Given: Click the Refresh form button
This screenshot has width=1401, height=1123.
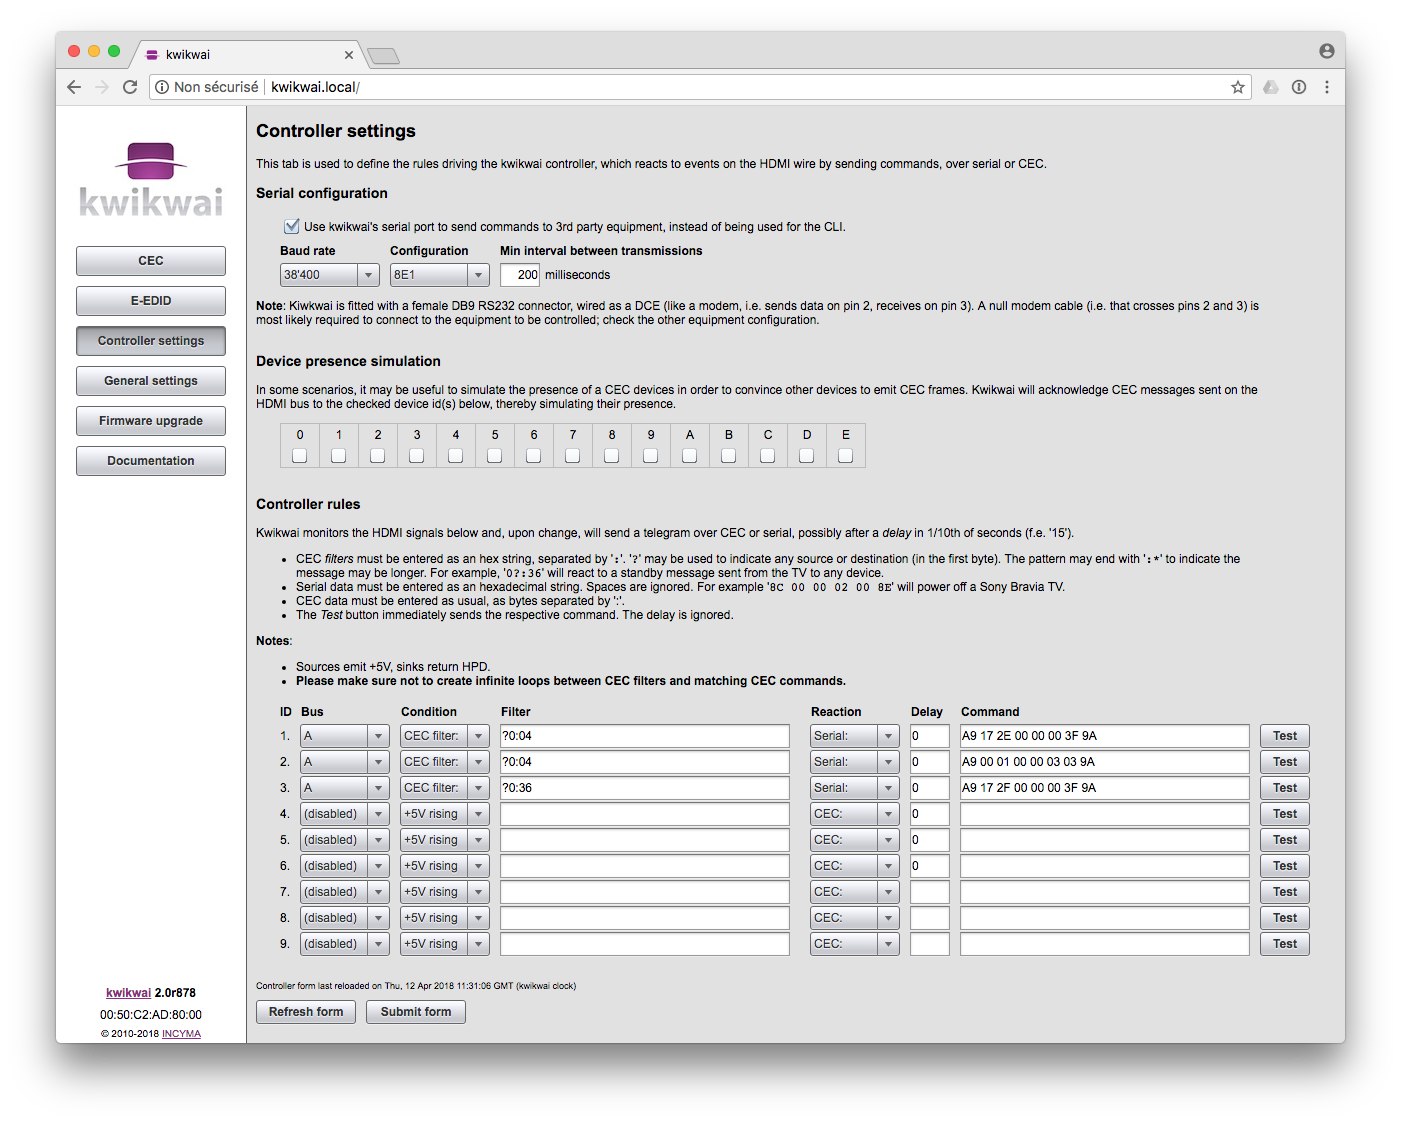Looking at the screenshot, I should tap(306, 1012).
